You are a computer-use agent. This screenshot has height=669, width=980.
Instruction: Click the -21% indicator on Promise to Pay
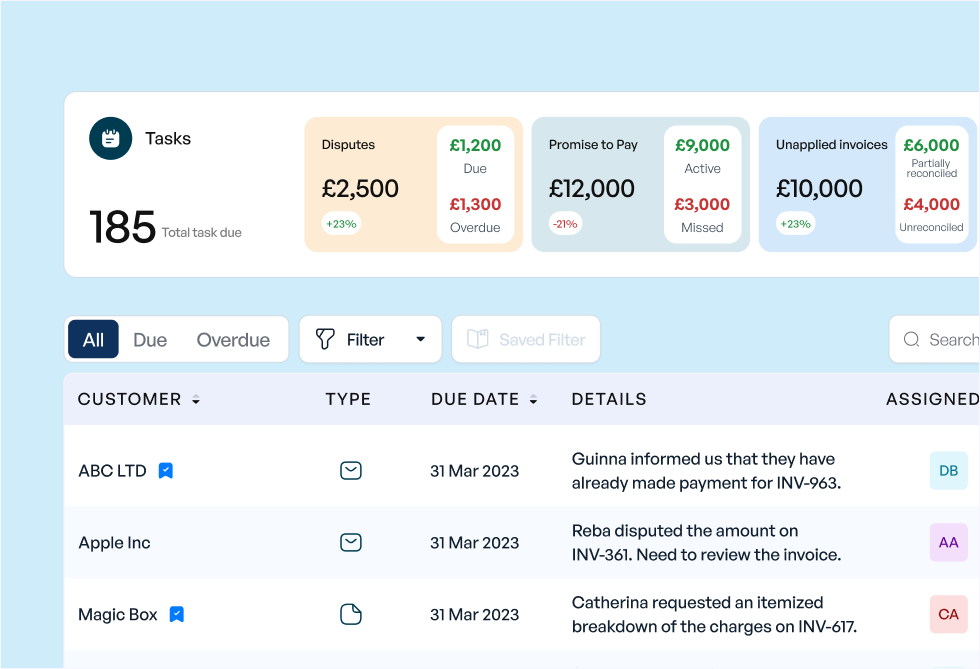click(565, 224)
